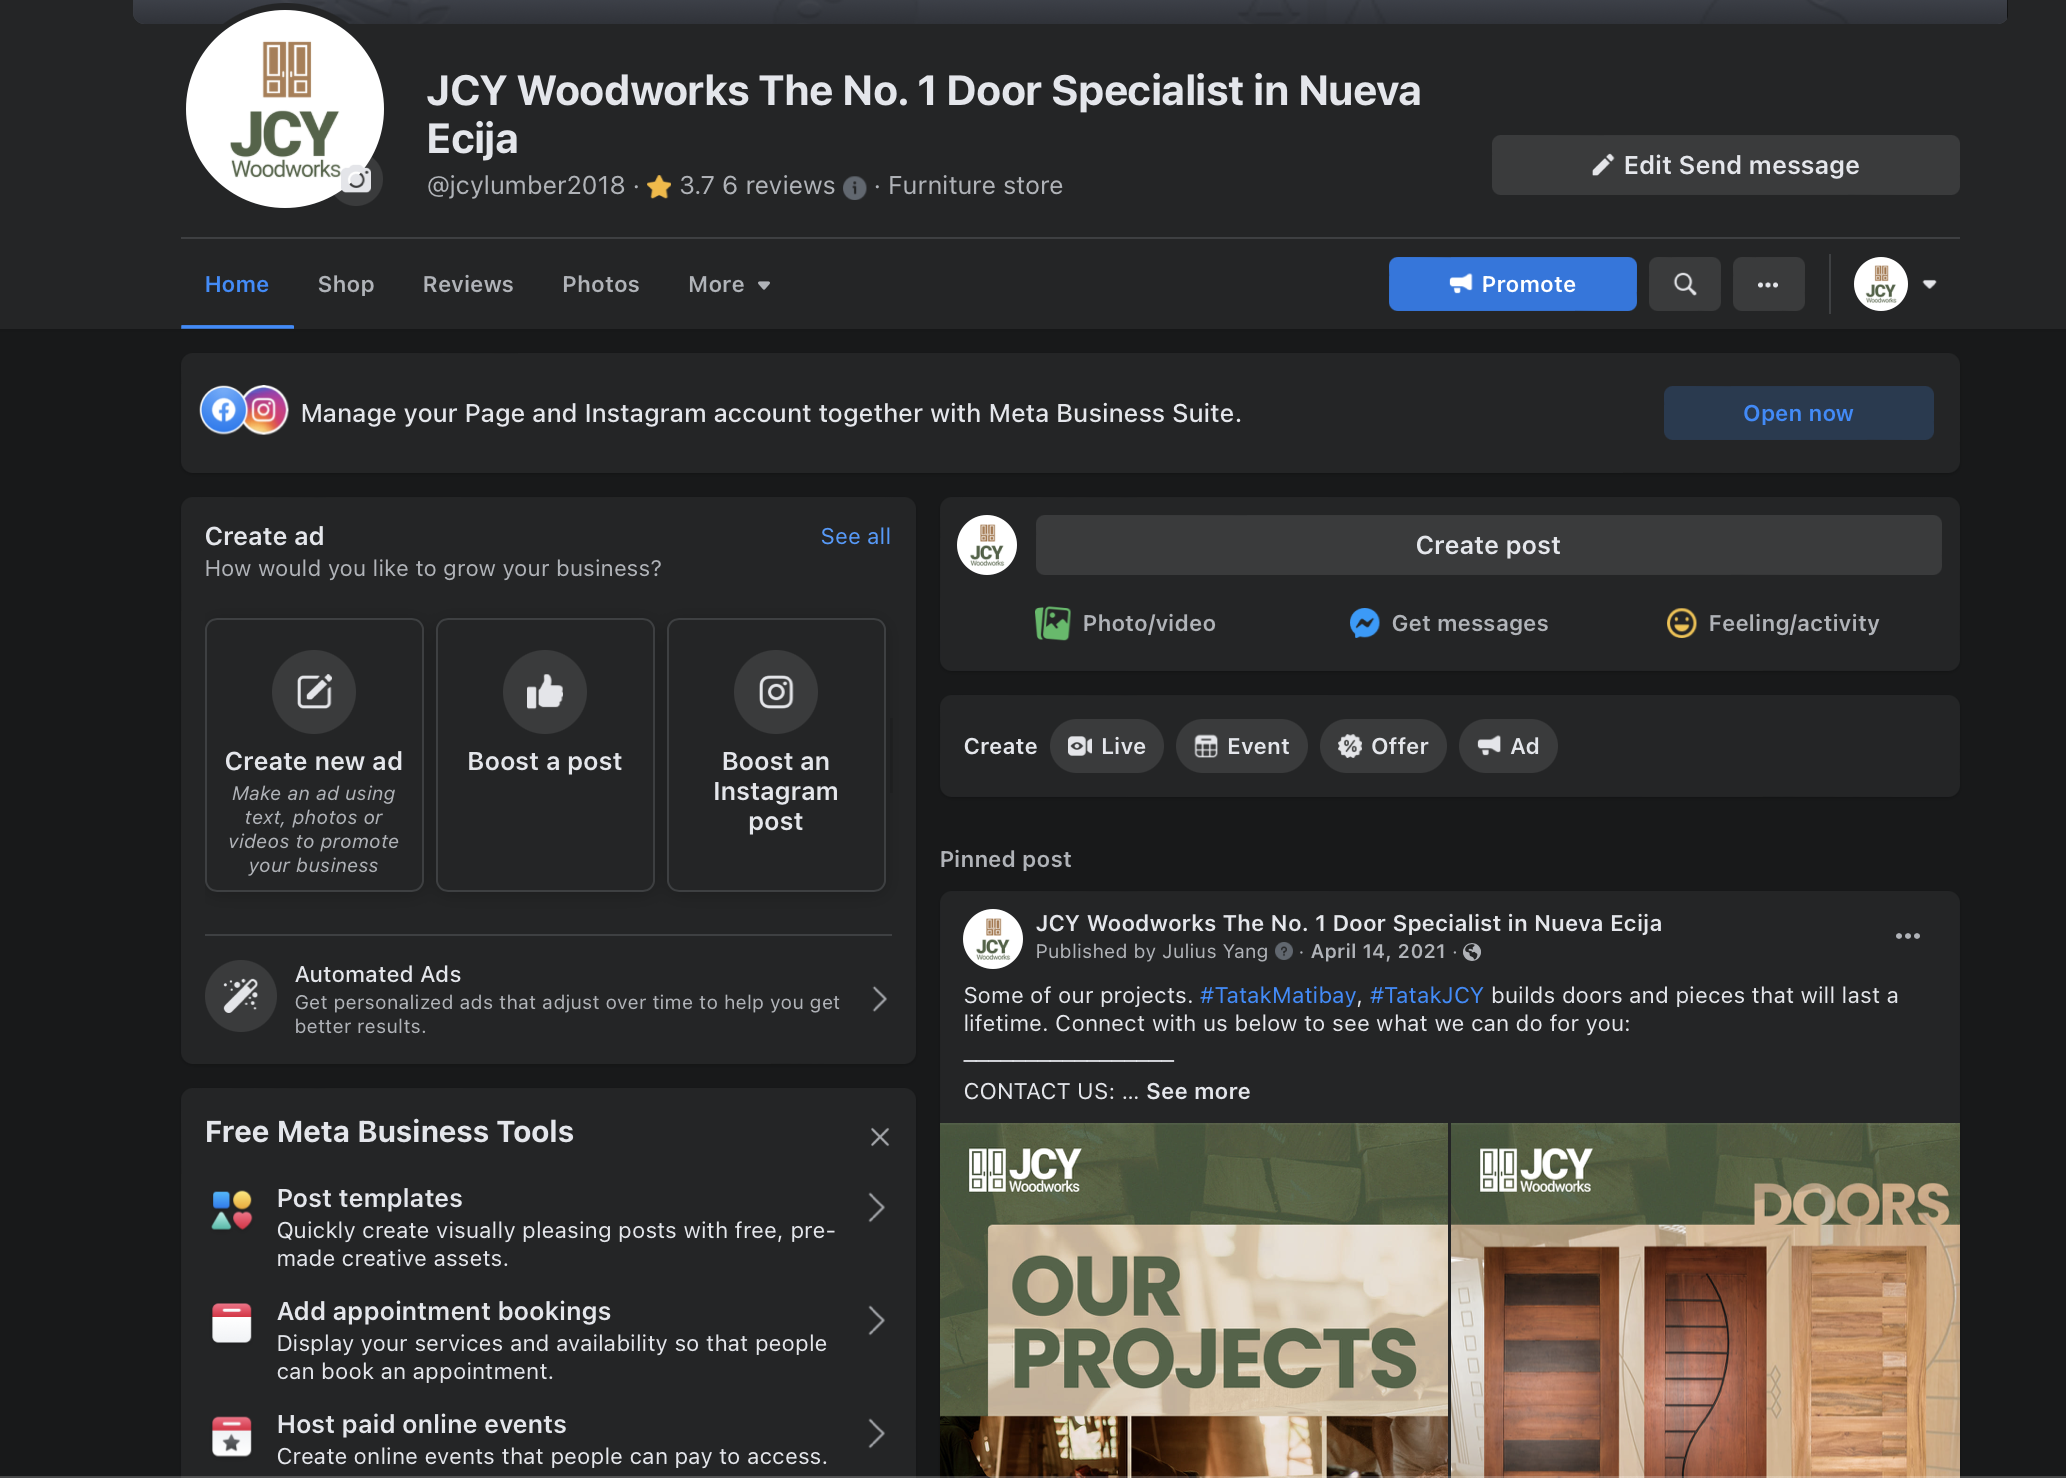Screen dimensions: 2066x1478
Task: Click the reviews info icon
Action: (x=854, y=187)
